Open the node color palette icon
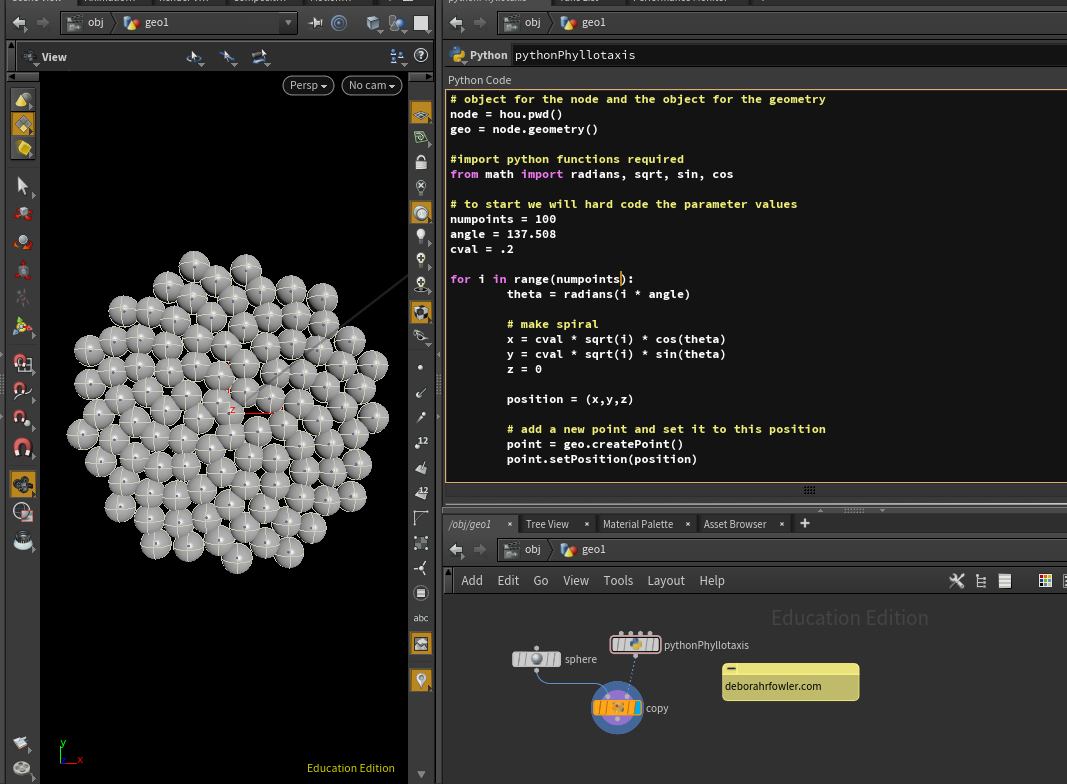Image resolution: width=1067 pixels, height=784 pixels. tap(1045, 581)
